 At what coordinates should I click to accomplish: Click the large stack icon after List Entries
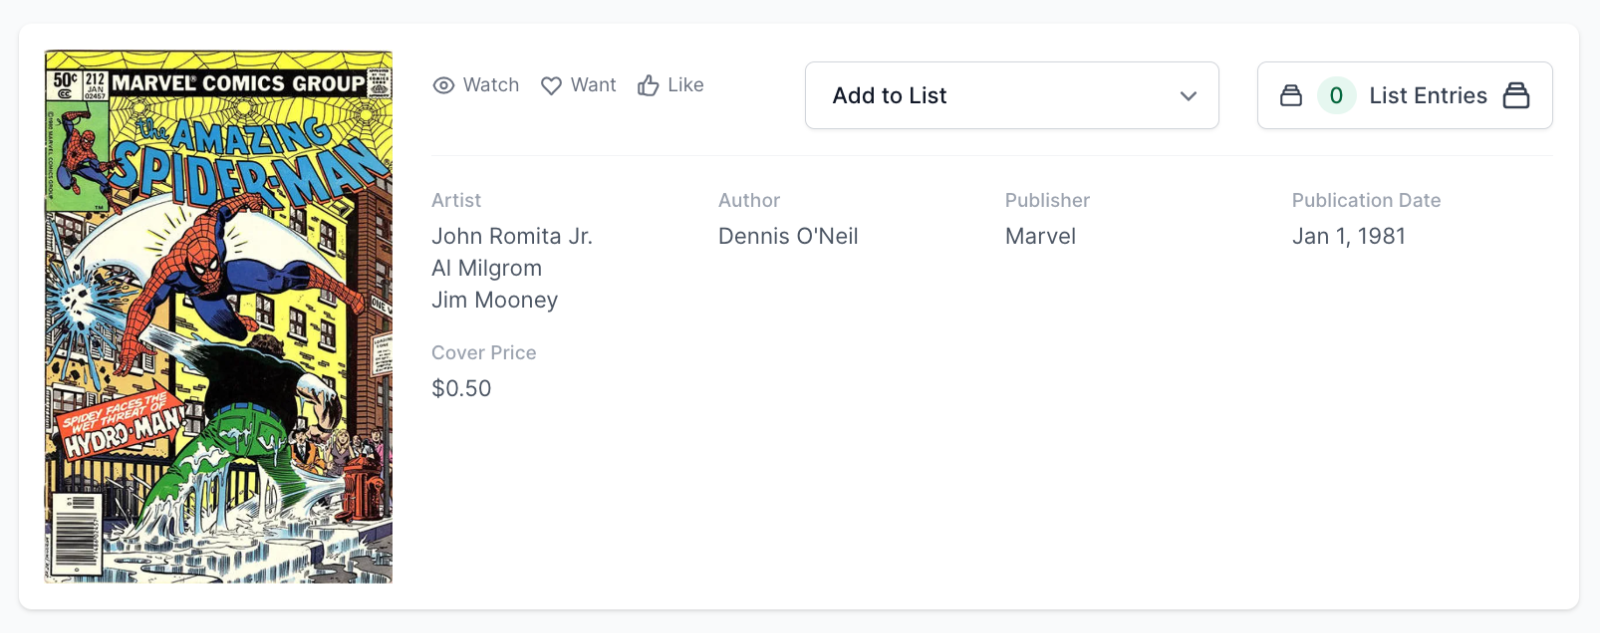click(1516, 96)
